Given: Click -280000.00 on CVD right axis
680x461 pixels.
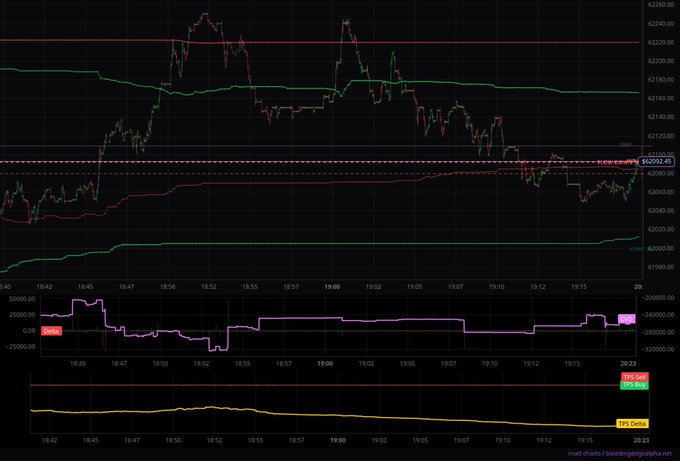Looking at the screenshot, I should [x=657, y=332].
